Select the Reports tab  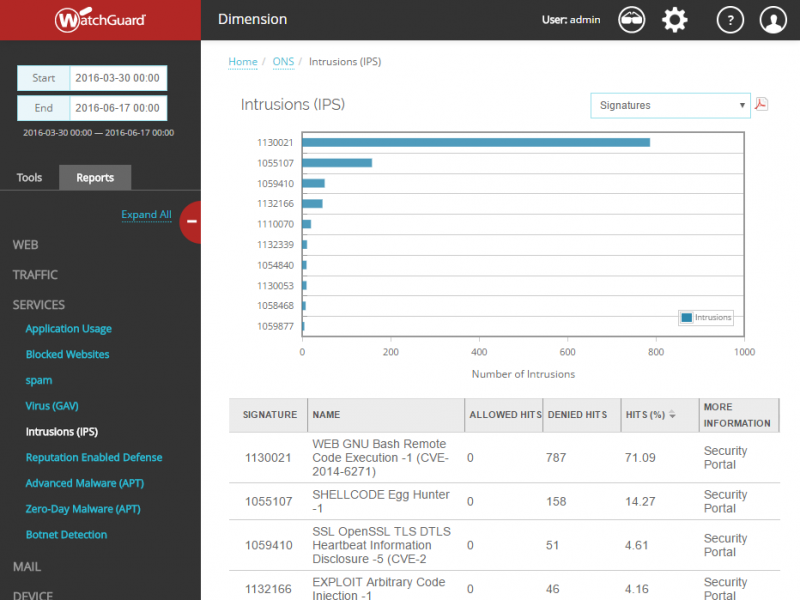[95, 177]
